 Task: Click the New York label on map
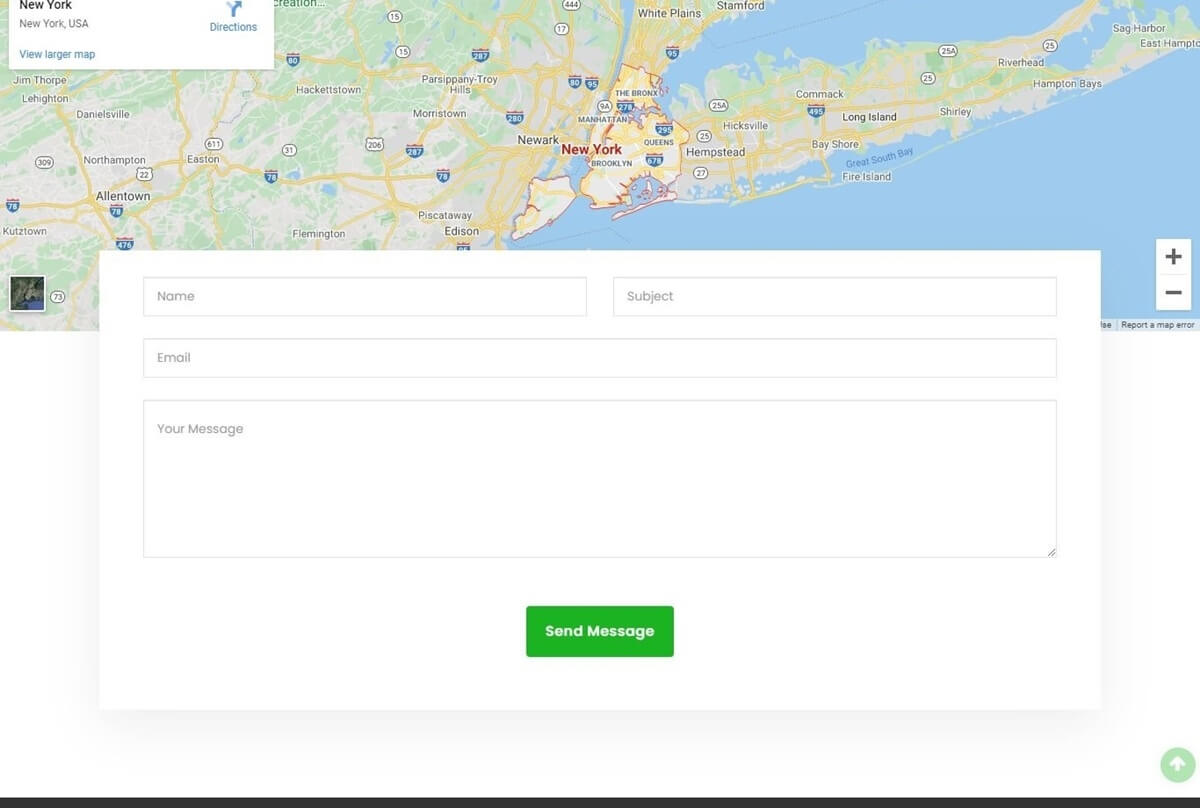[x=591, y=149]
